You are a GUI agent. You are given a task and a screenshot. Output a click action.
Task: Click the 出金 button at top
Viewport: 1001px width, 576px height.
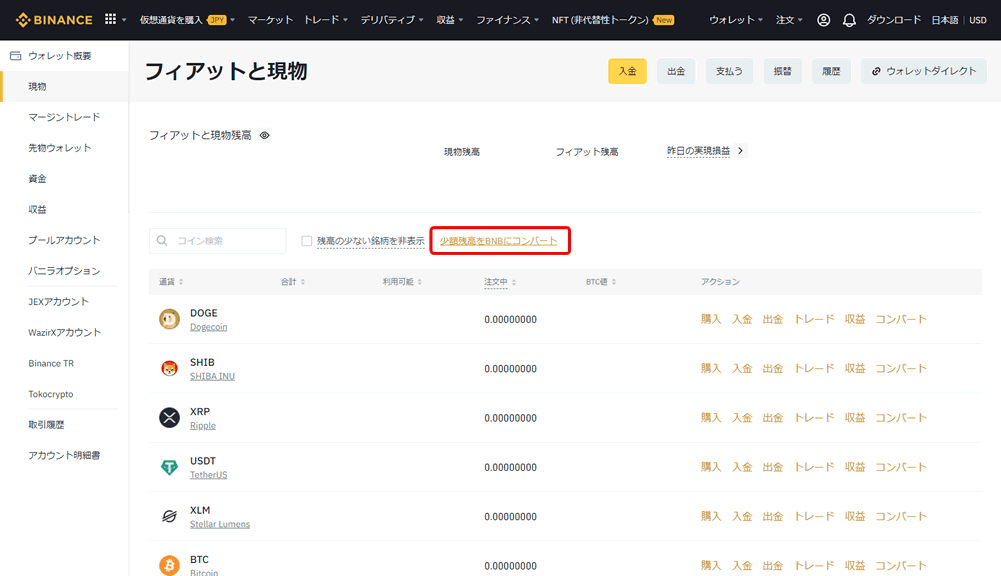pos(676,71)
